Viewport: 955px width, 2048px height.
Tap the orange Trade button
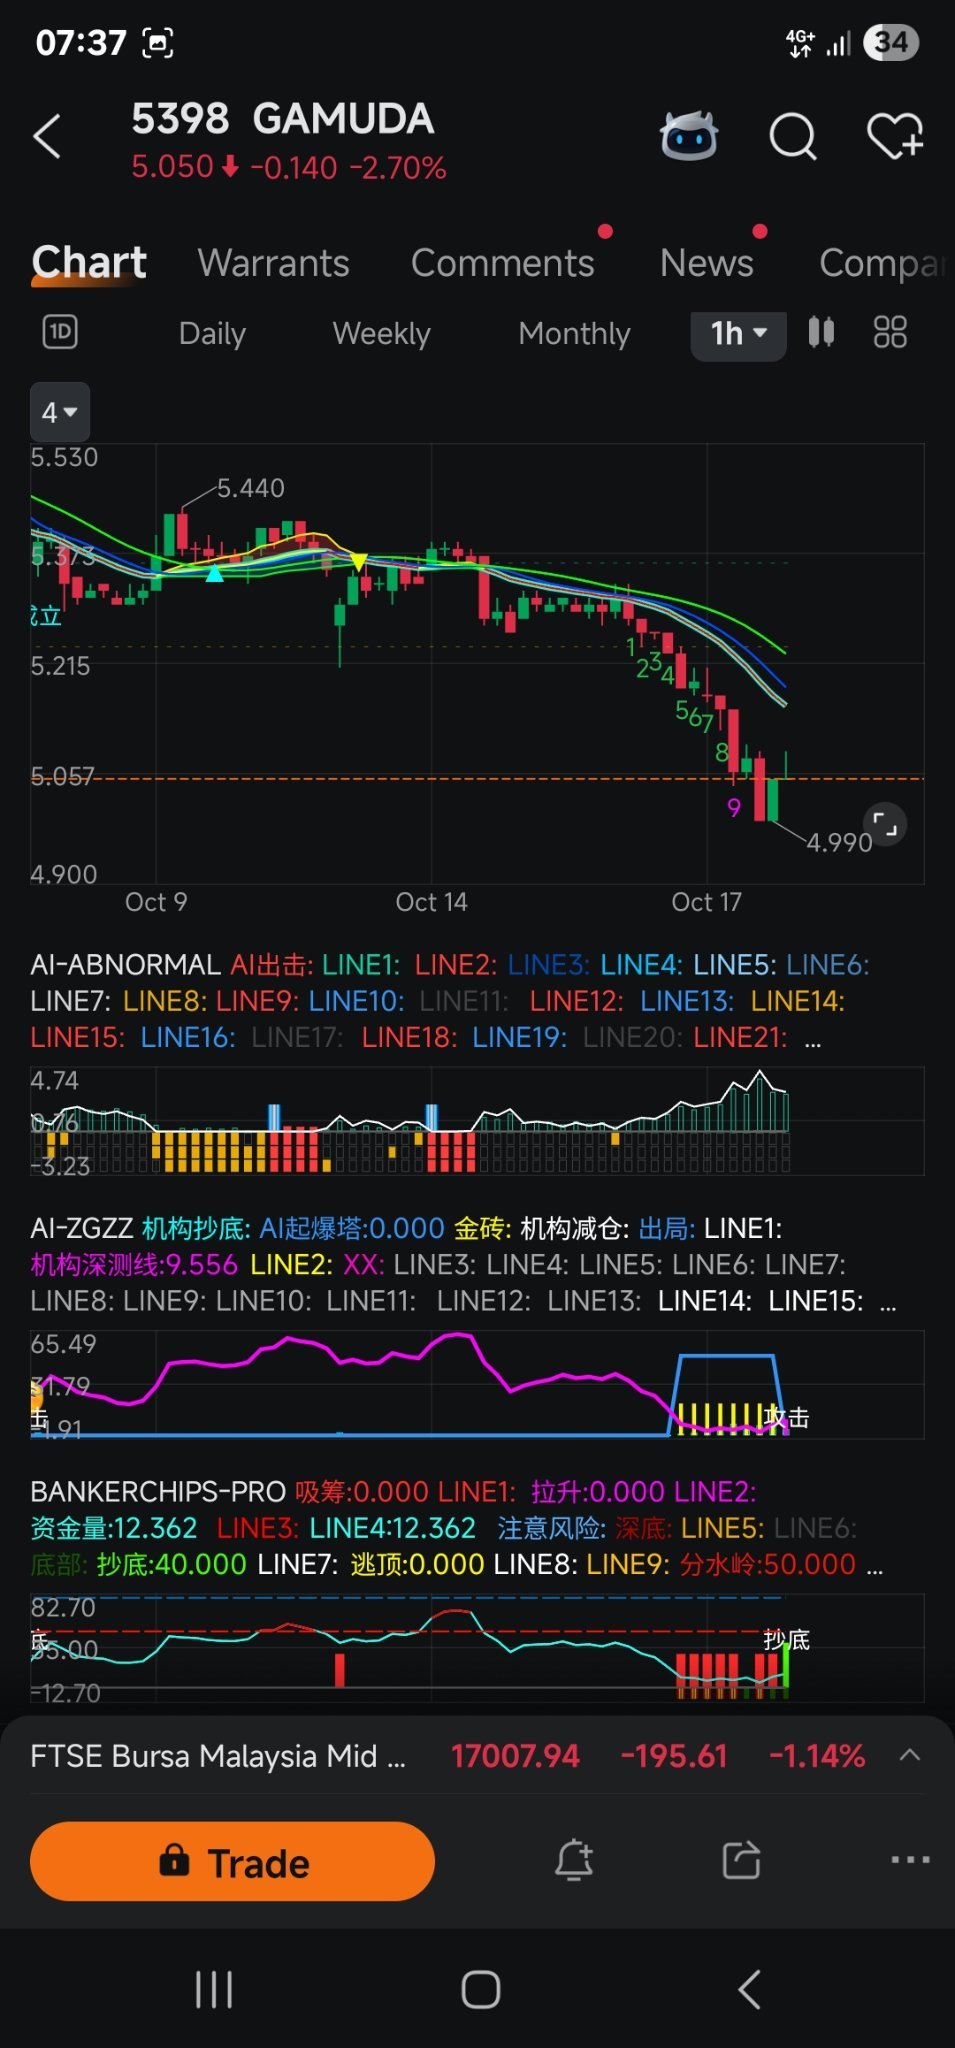point(232,1861)
